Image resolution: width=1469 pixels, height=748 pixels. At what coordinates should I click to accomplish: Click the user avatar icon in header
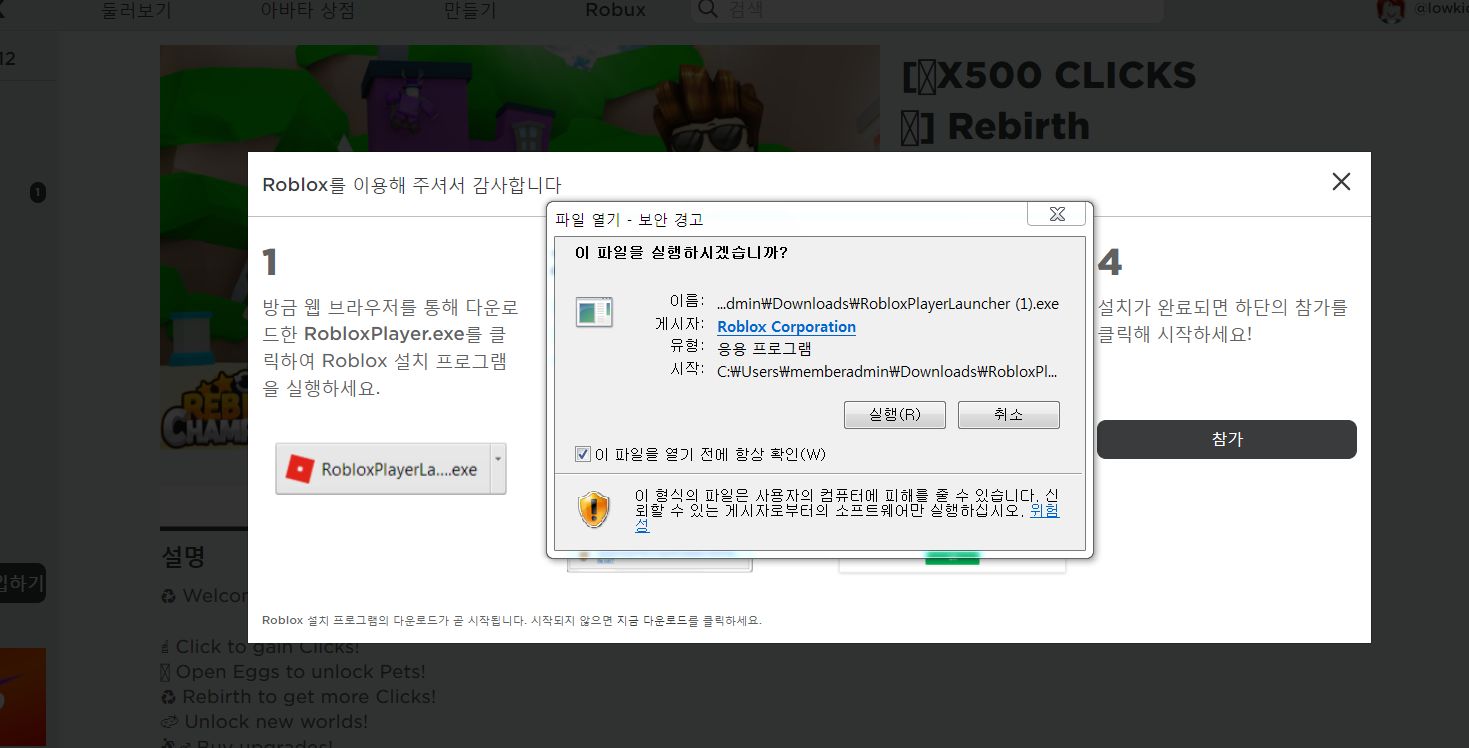(1390, 10)
